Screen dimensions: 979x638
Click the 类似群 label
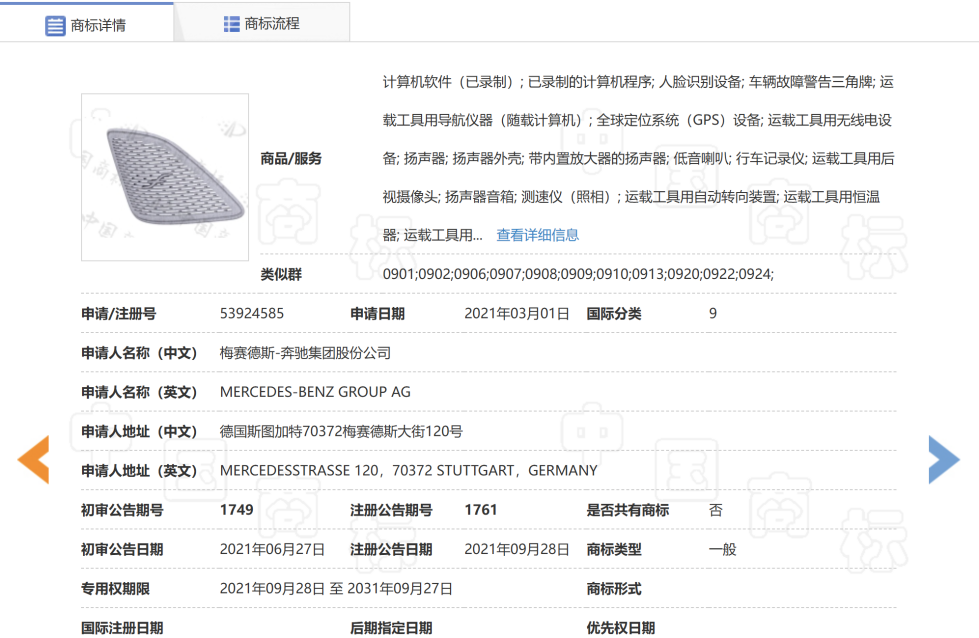tap(281, 274)
